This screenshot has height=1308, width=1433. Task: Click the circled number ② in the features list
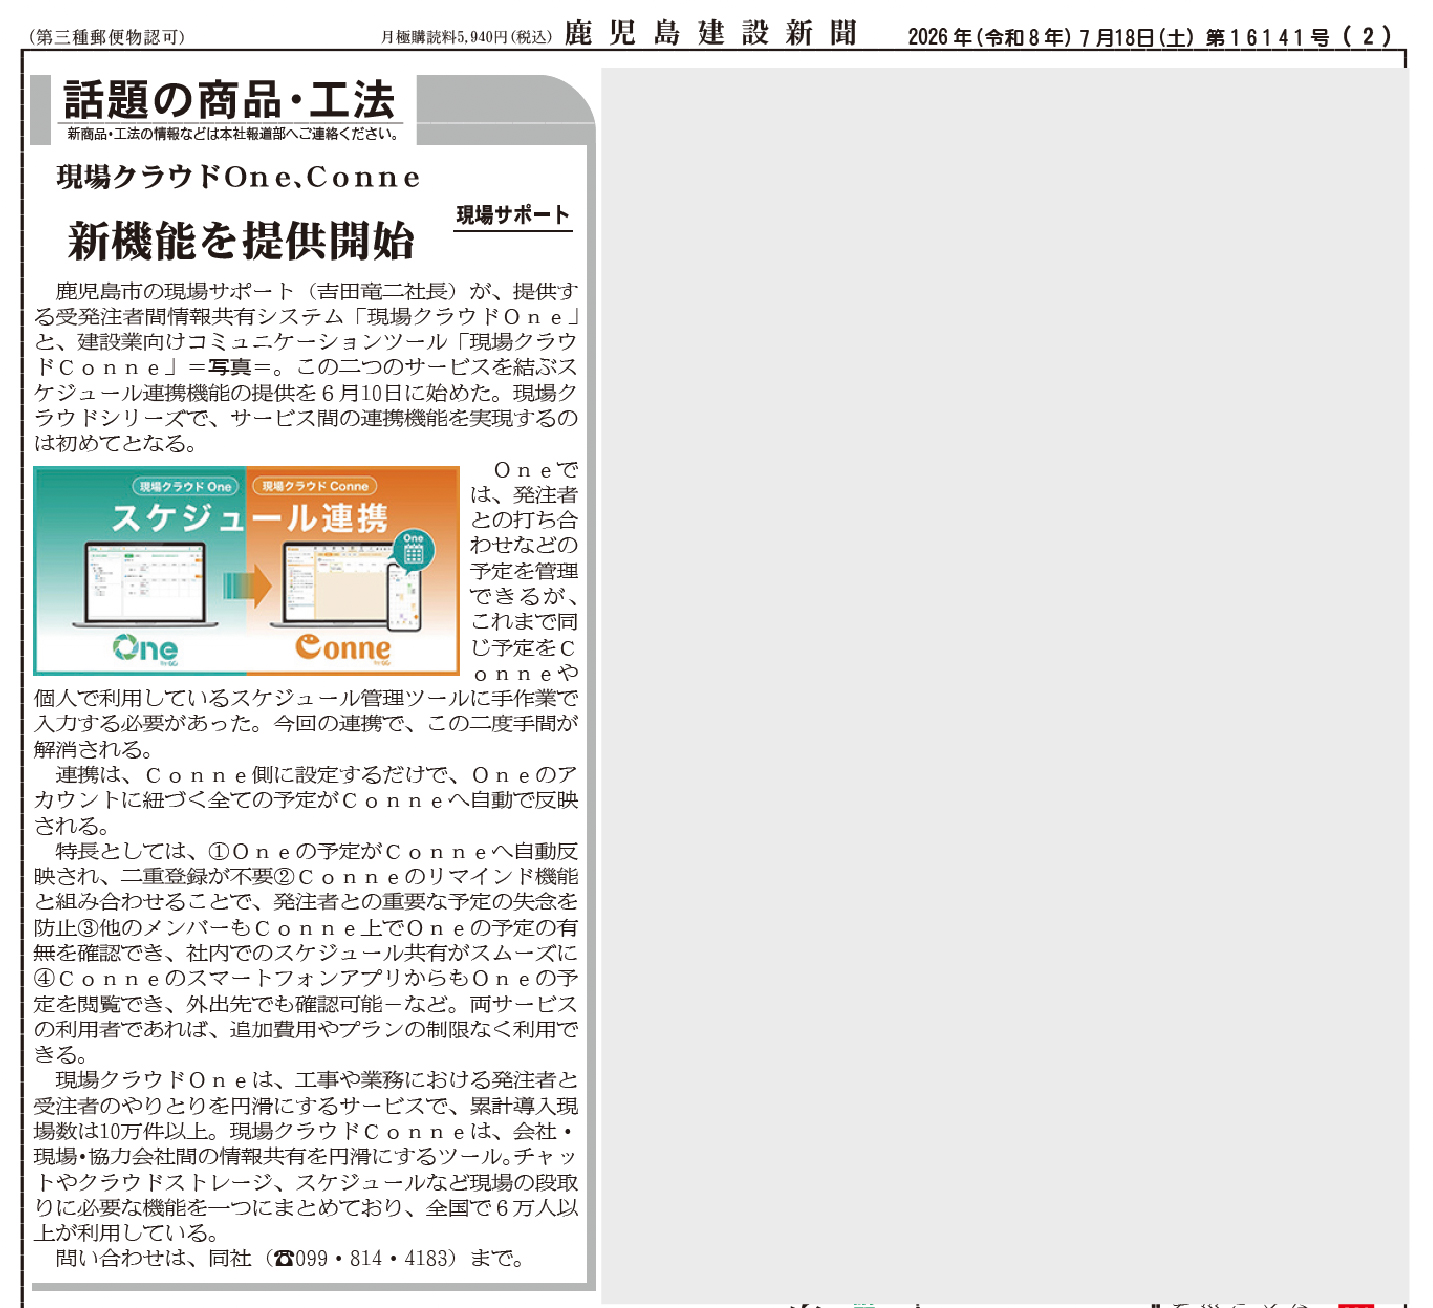click(284, 876)
